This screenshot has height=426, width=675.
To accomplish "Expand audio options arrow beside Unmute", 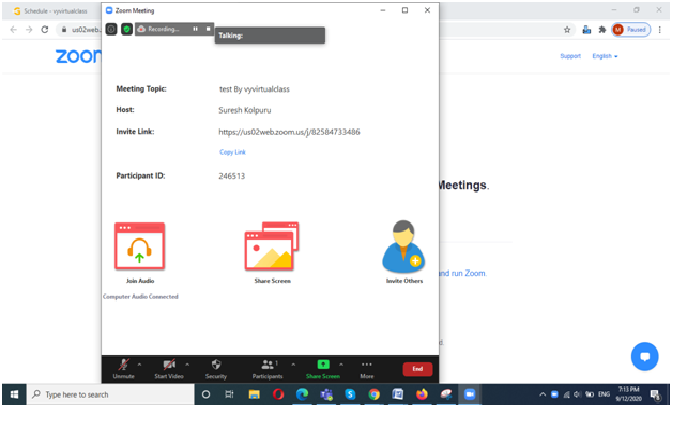I will pyautogui.click(x=139, y=364).
